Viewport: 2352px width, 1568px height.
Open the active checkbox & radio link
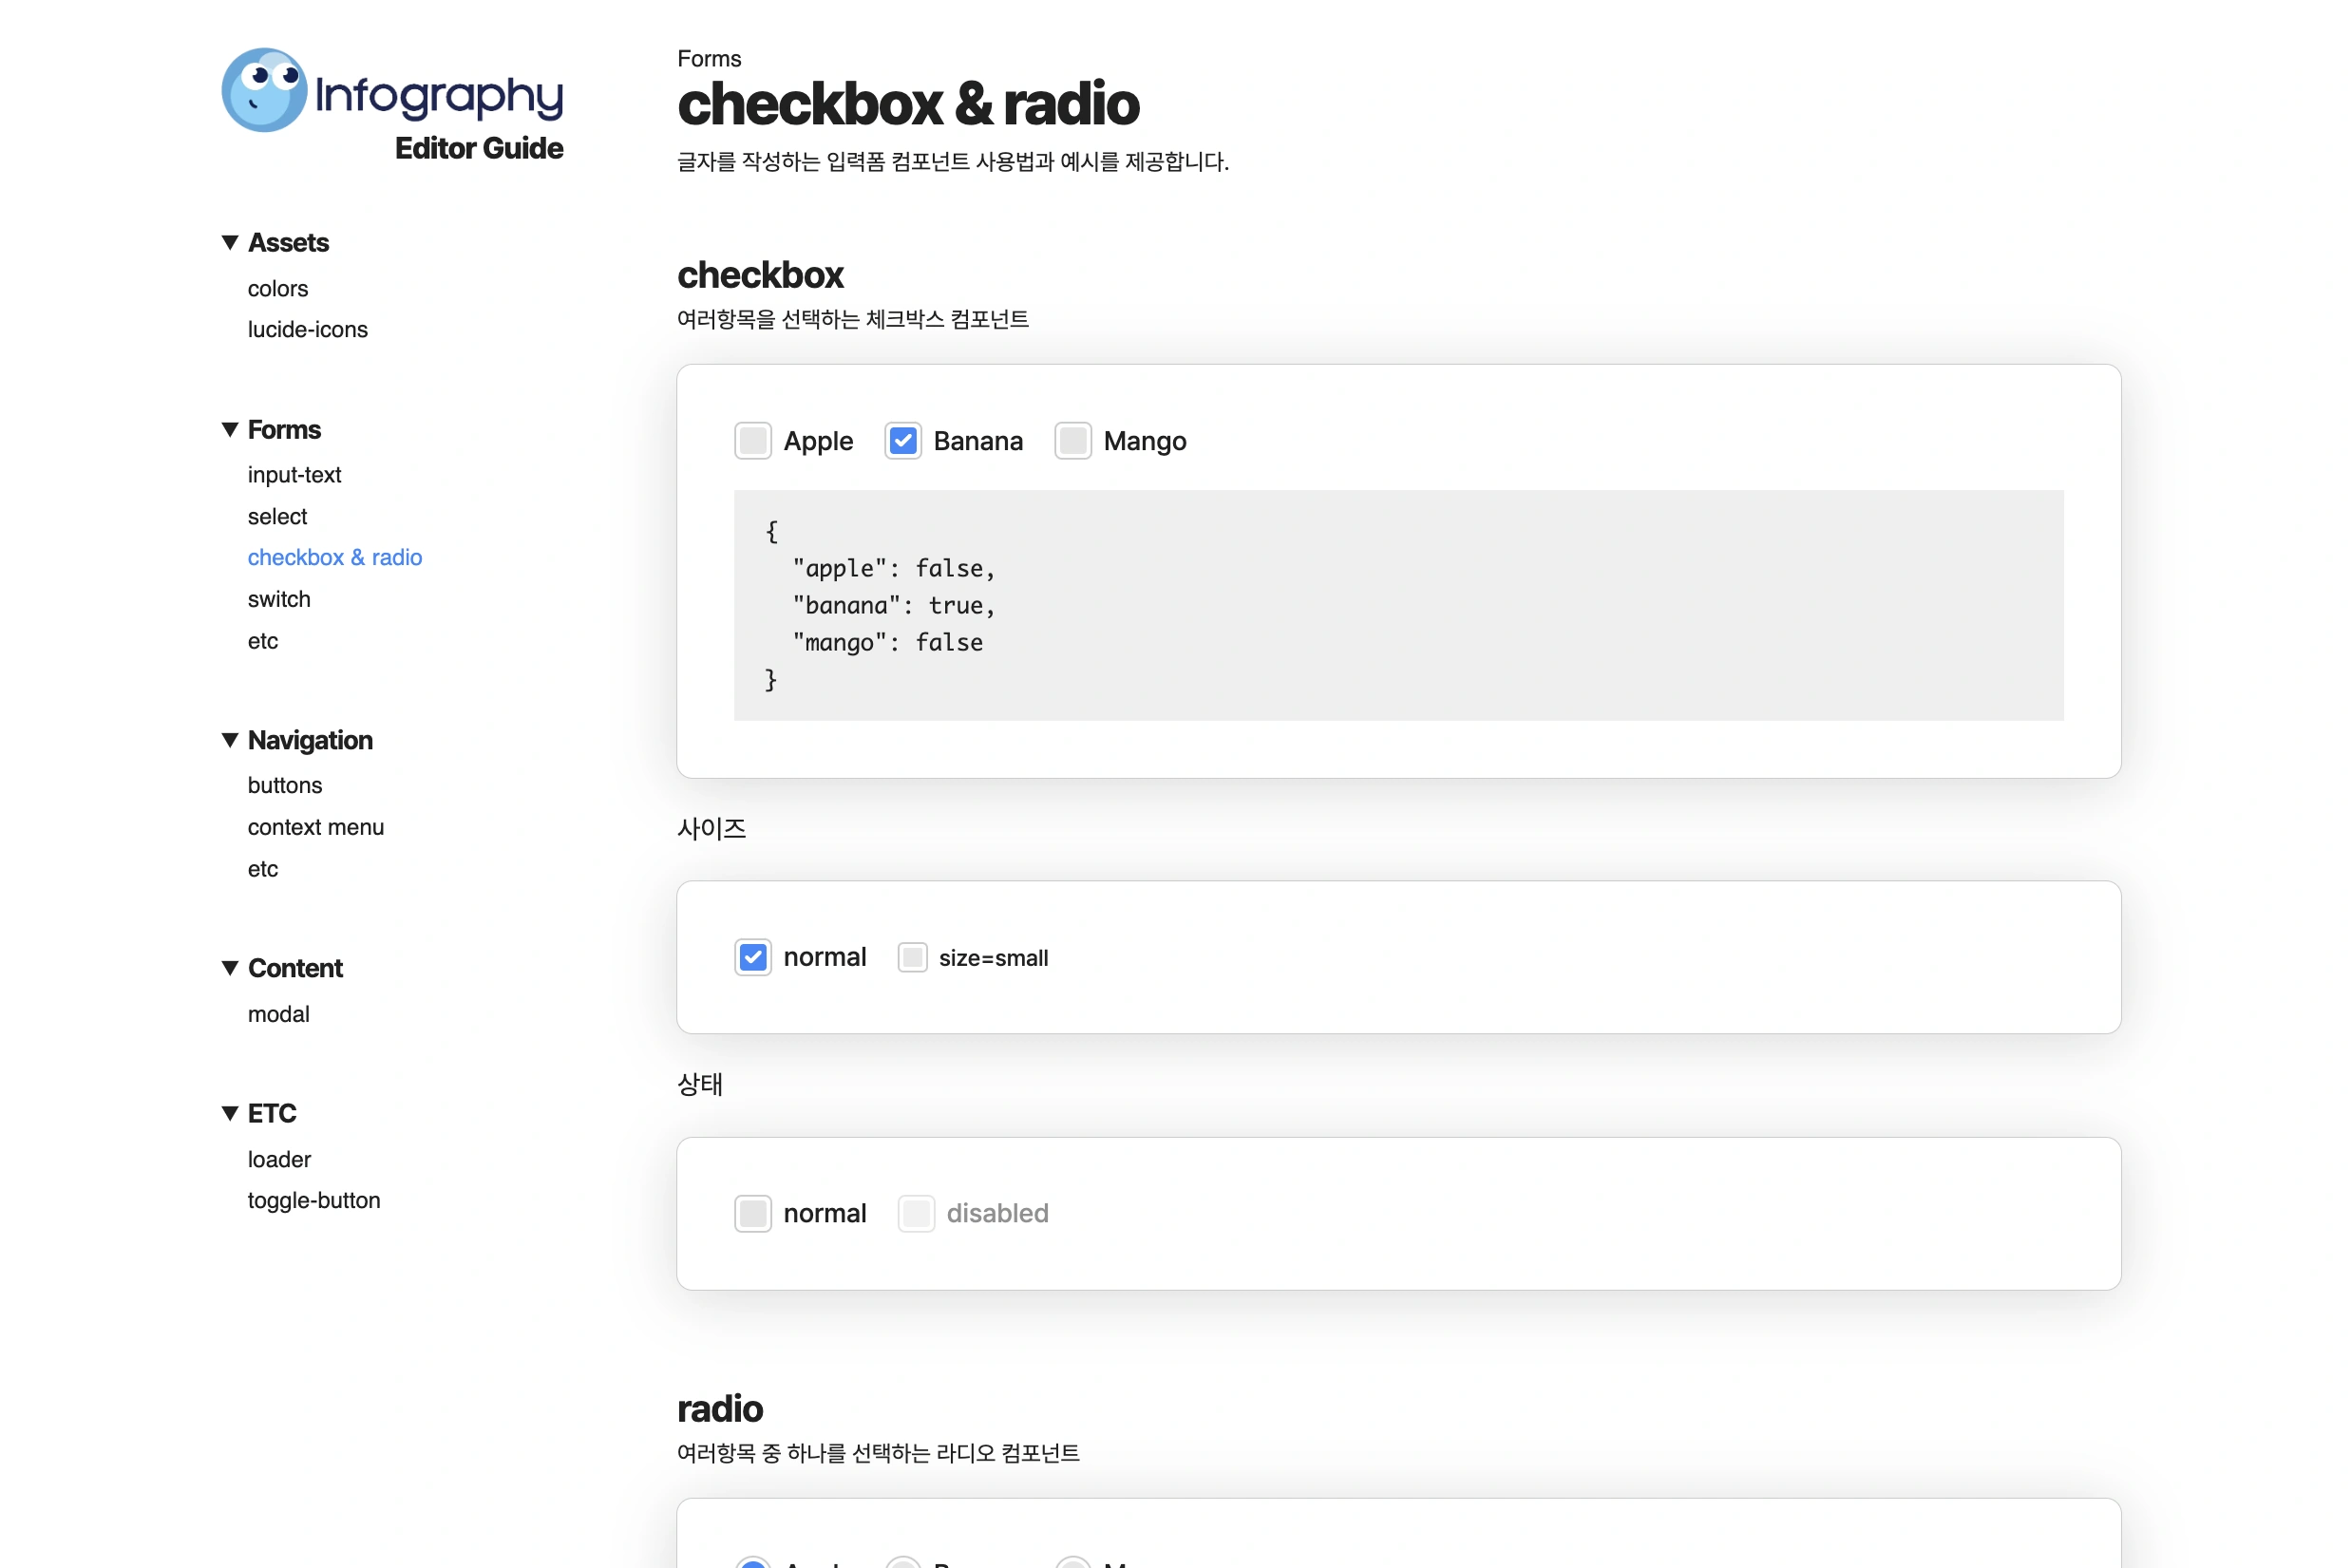(335, 558)
